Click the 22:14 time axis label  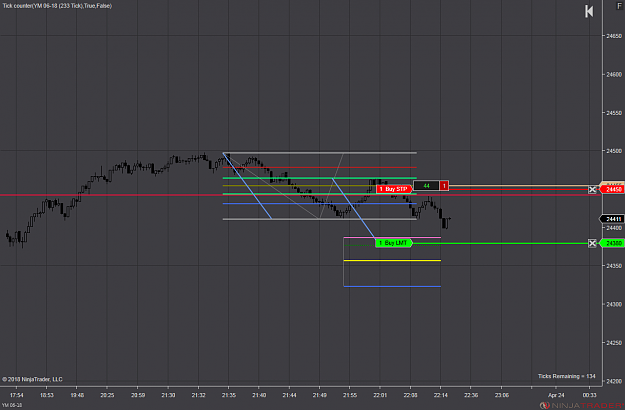coord(440,395)
